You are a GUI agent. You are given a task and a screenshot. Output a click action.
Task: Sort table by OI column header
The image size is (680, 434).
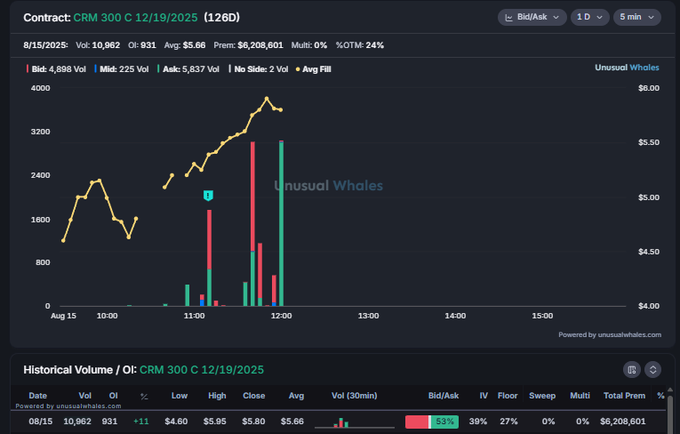(x=113, y=395)
